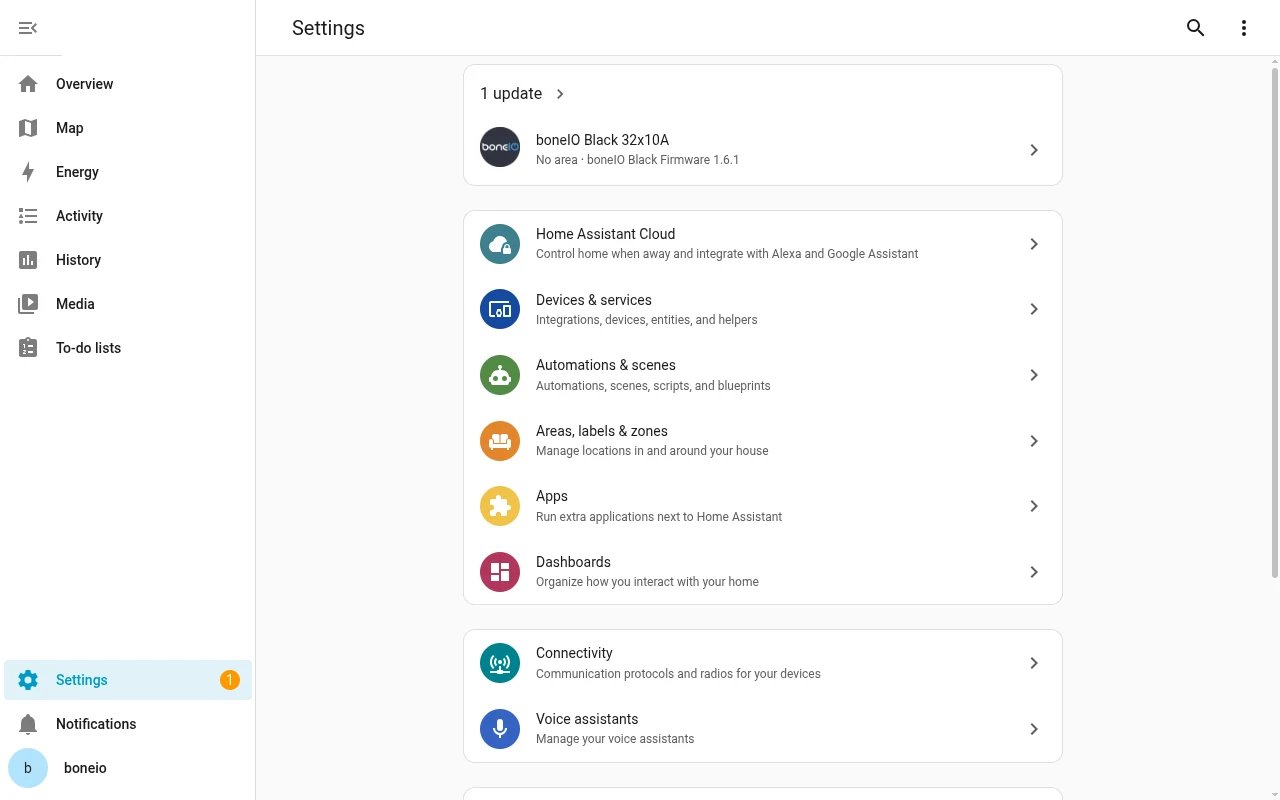
Task: Click the Settings page title
Action: (328, 28)
